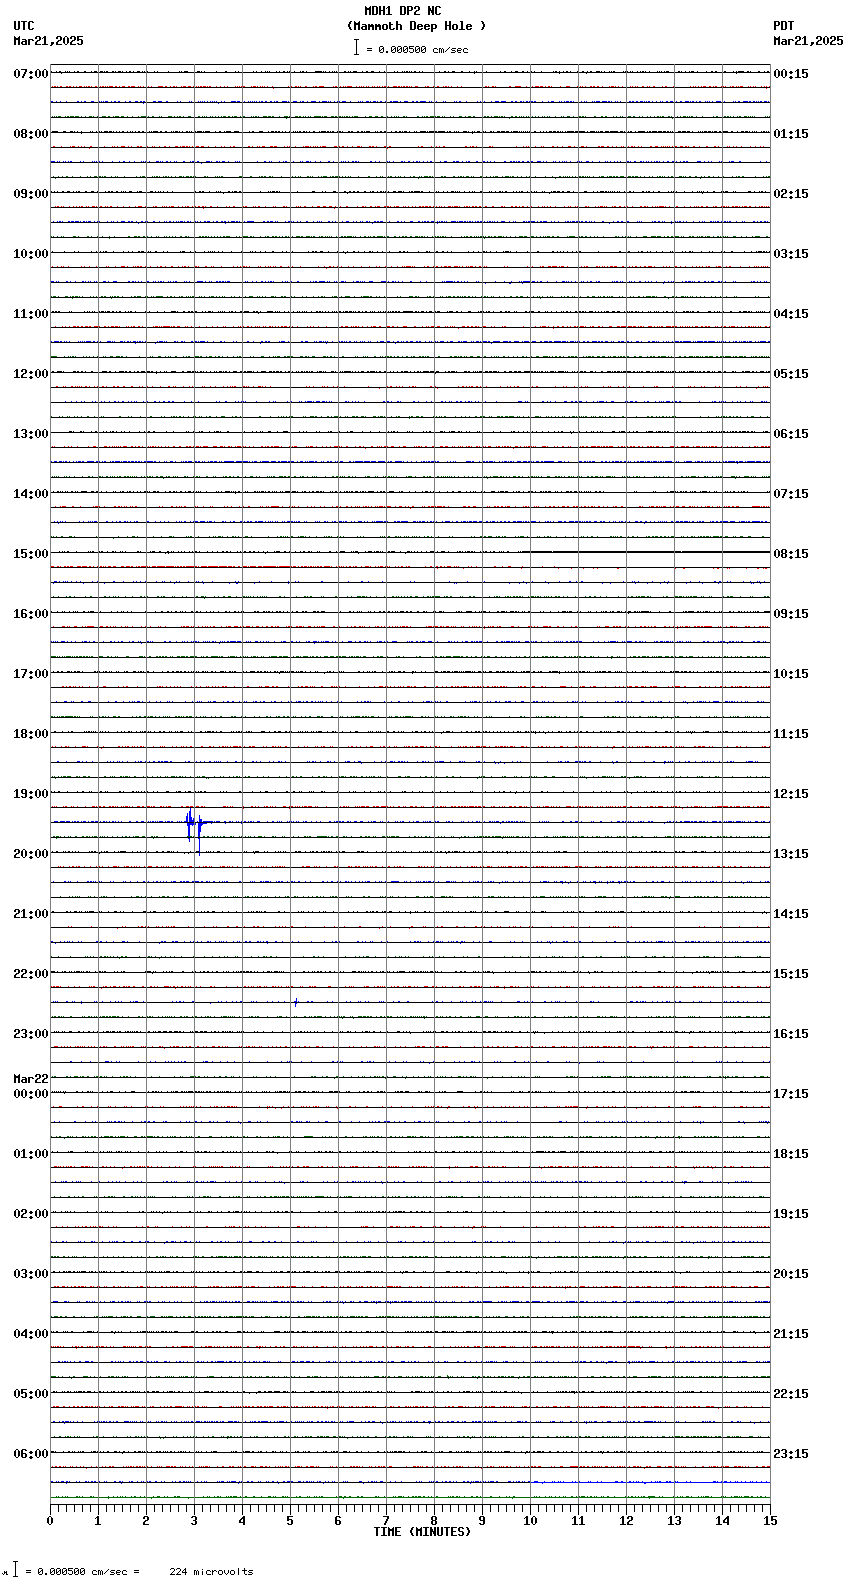This screenshot has width=850, height=1584.
Task: Click the 16:00 UTC time label
Action: tap(31, 614)
